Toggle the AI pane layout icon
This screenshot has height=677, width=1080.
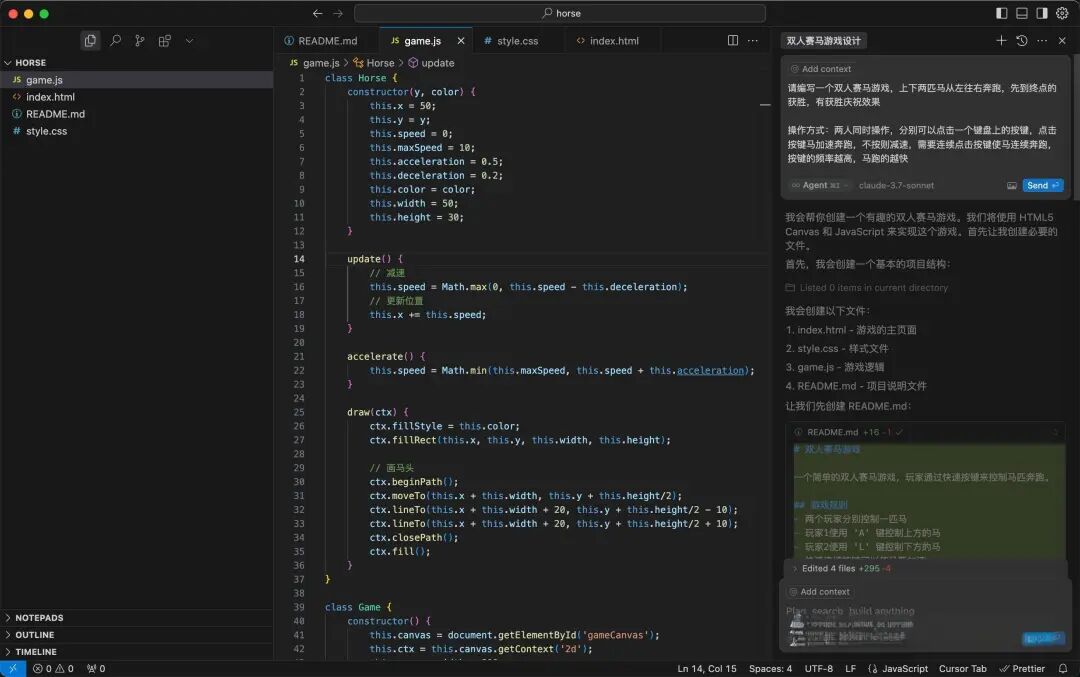1042,13
